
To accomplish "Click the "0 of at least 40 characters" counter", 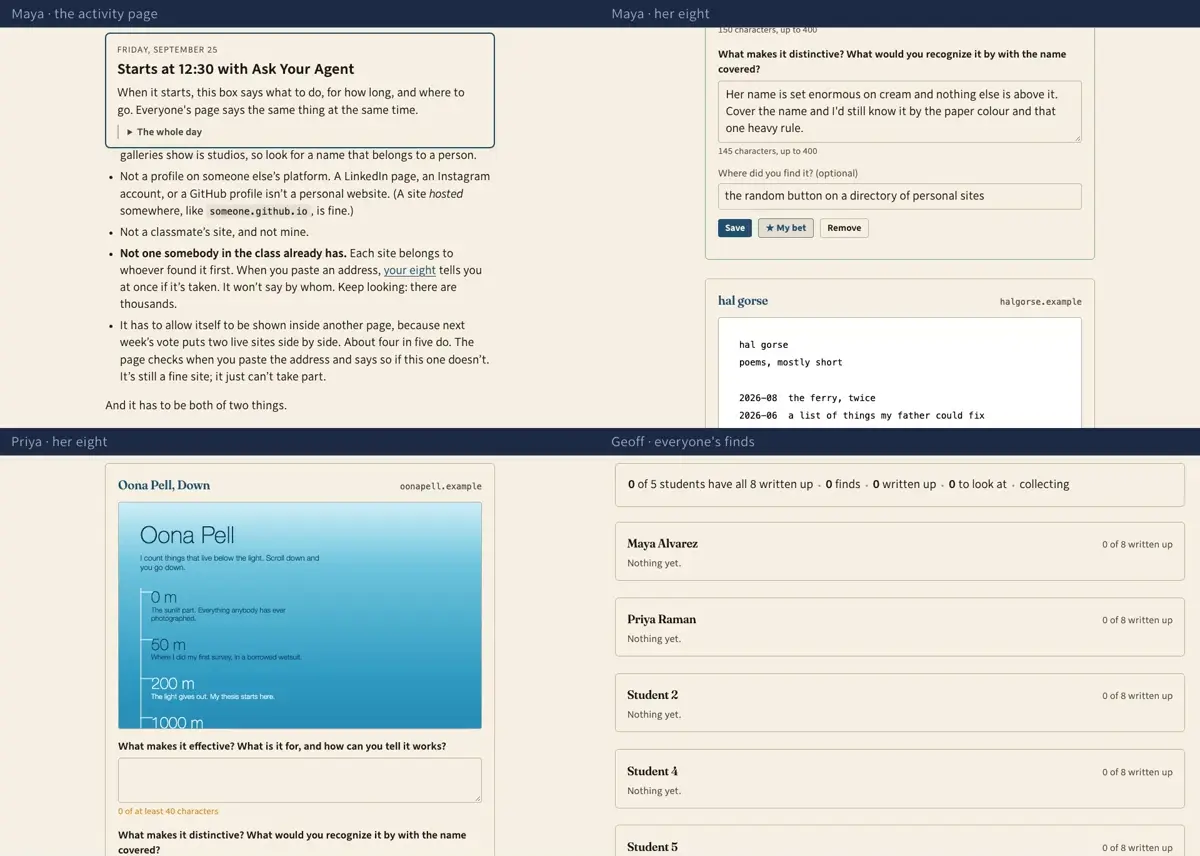I will (x=168, y=811).
